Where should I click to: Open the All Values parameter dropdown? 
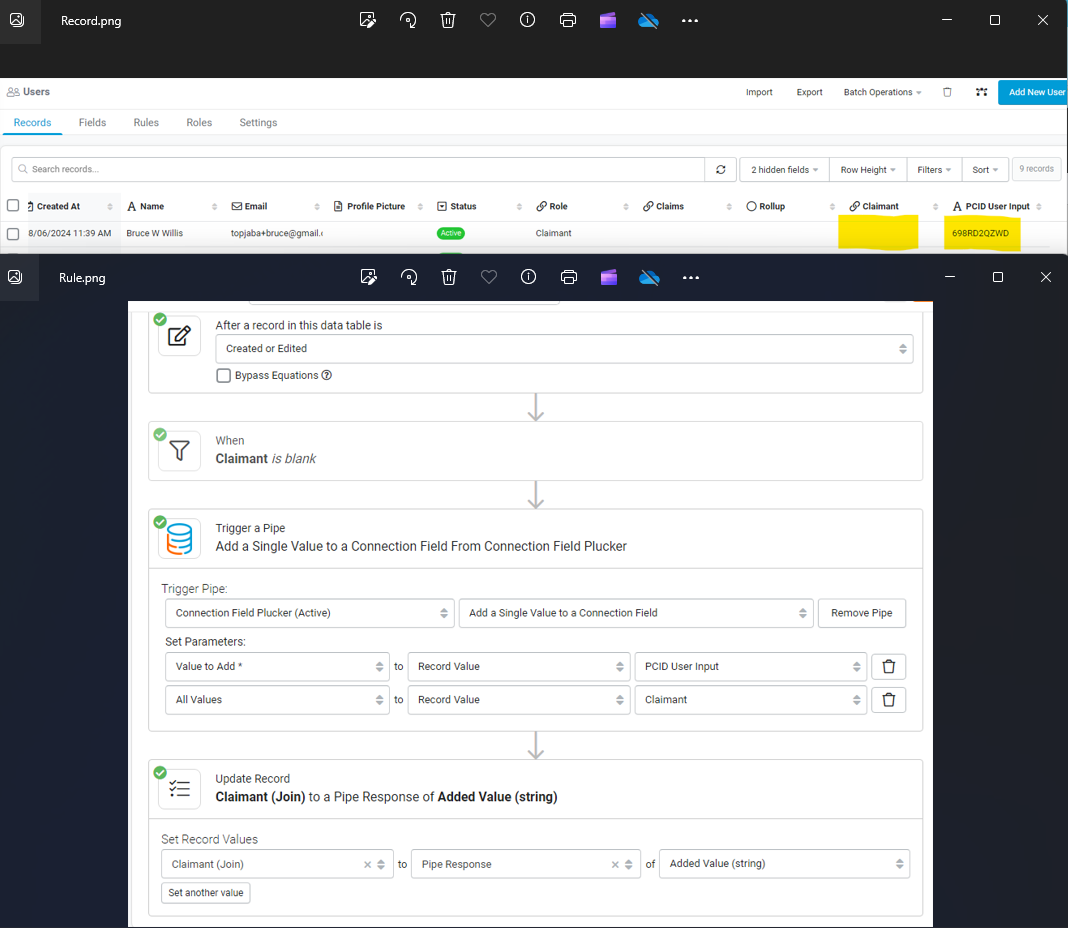coord(277,700)
